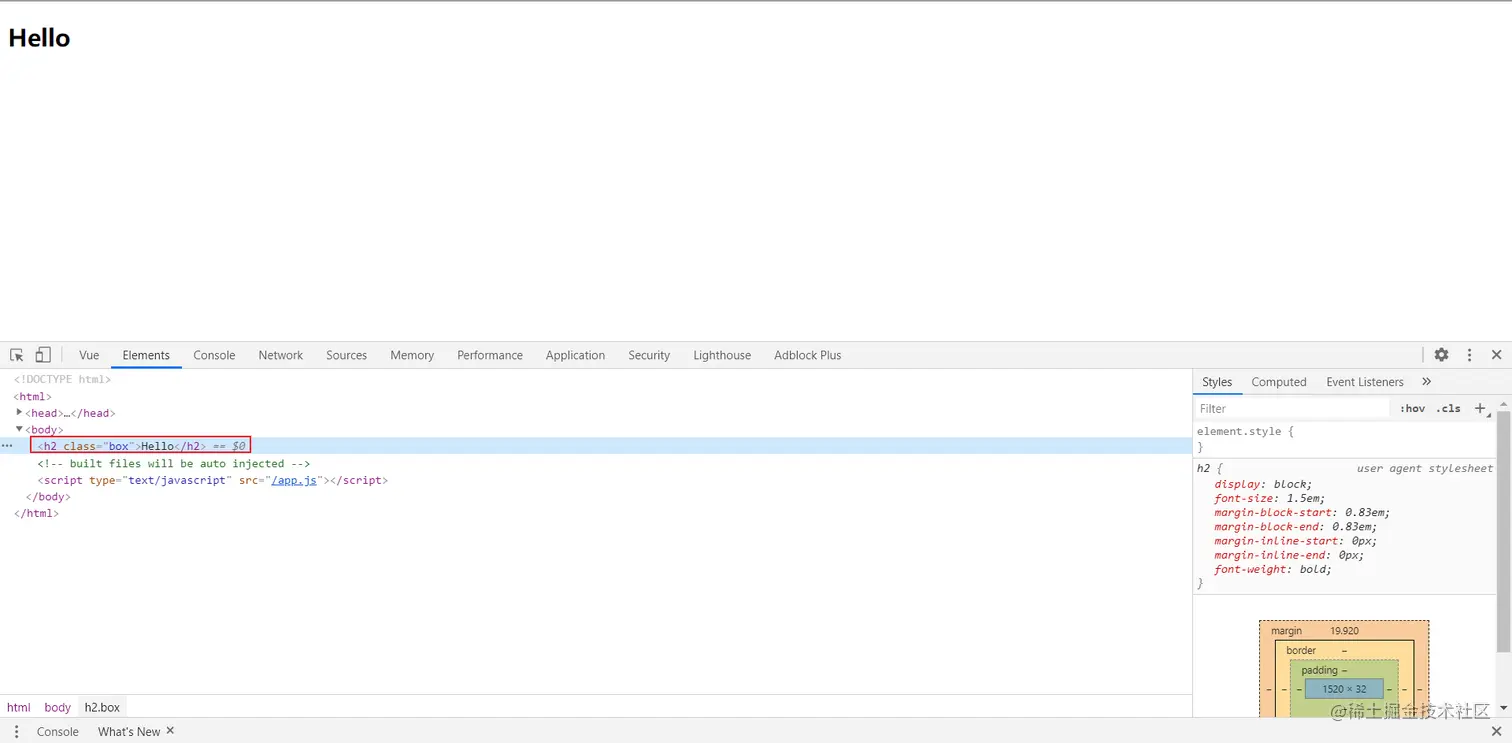Open the console drawer three-dot menu
Image resolution: width=1512 pixels, height=743 pixels.
[x=16, y=731]
